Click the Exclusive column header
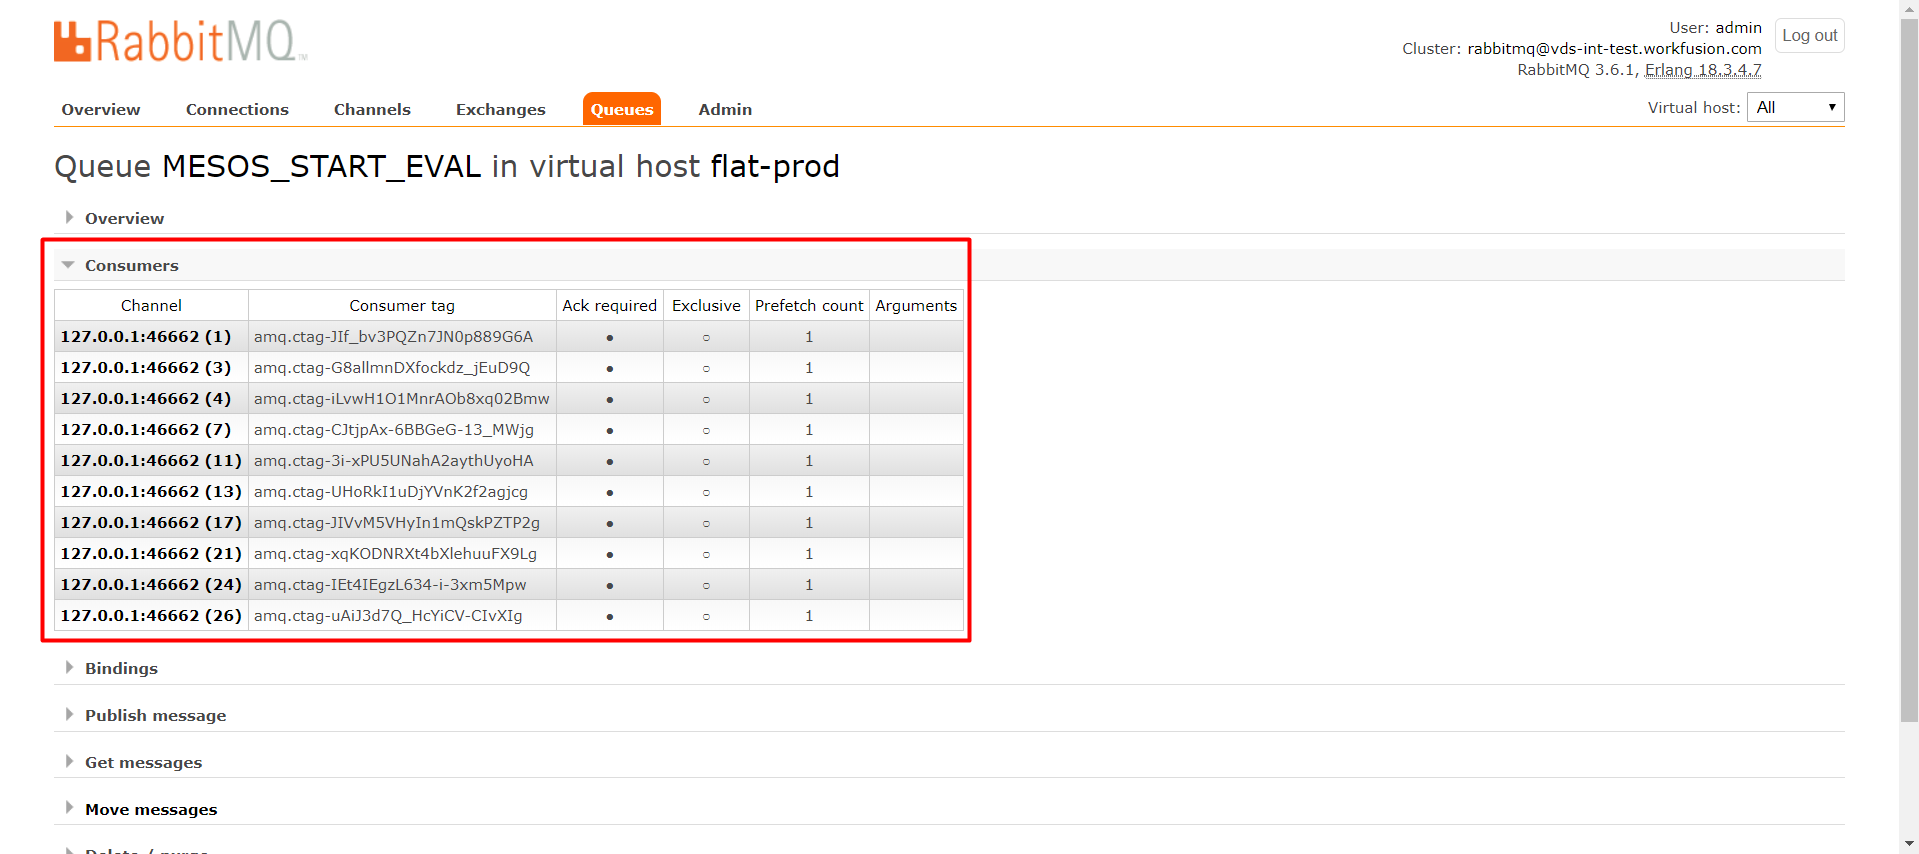The height and width of the screenshot is (854, 1919). pos(706,305)
